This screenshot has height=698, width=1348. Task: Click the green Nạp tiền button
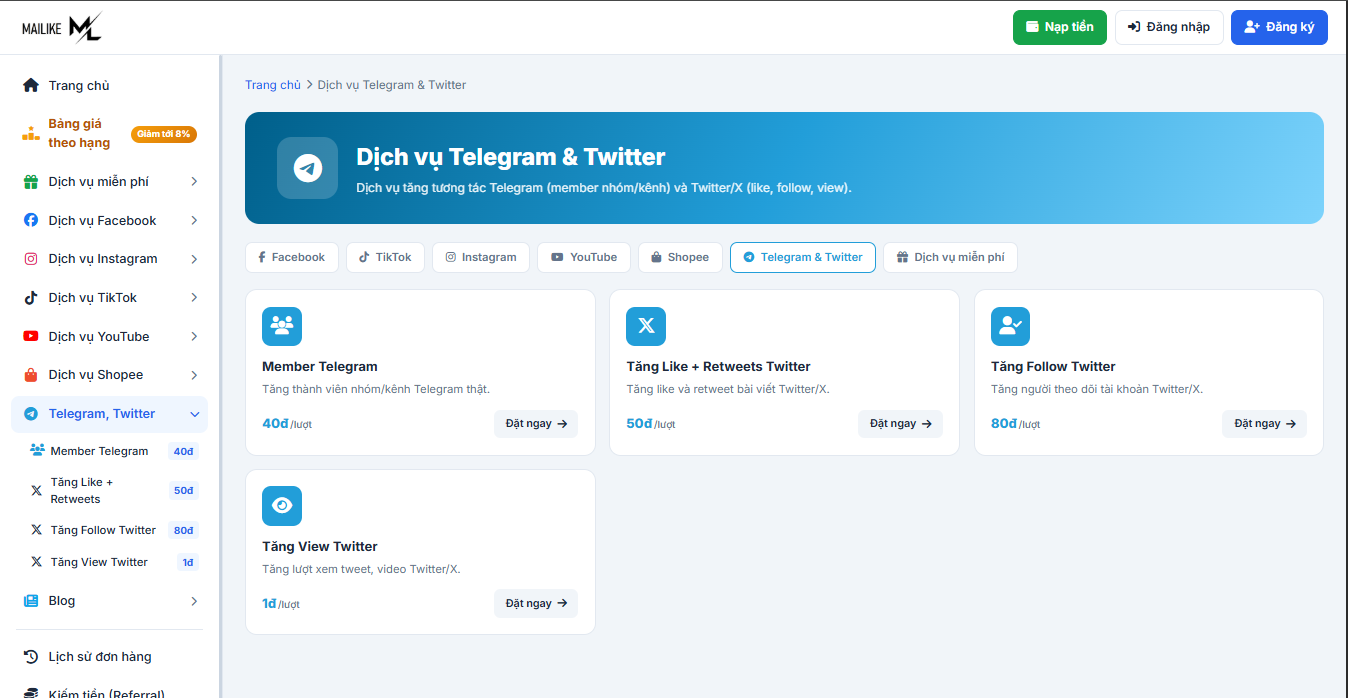pos(1060,27)
